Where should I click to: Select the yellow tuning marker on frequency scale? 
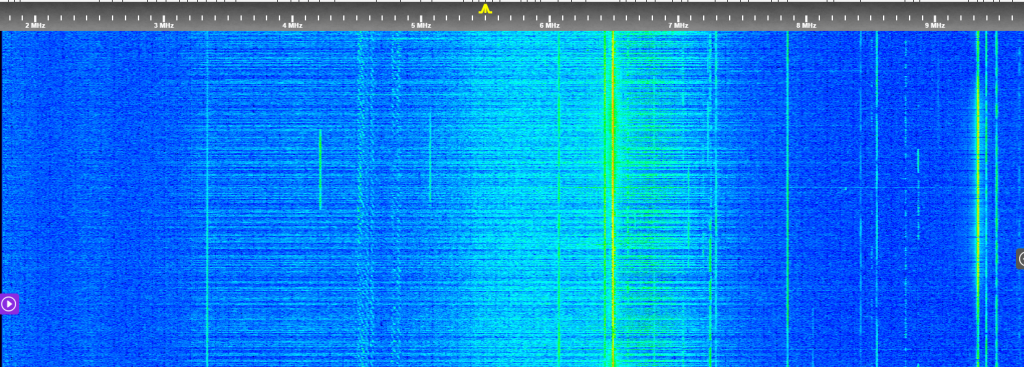coord(485,9)
